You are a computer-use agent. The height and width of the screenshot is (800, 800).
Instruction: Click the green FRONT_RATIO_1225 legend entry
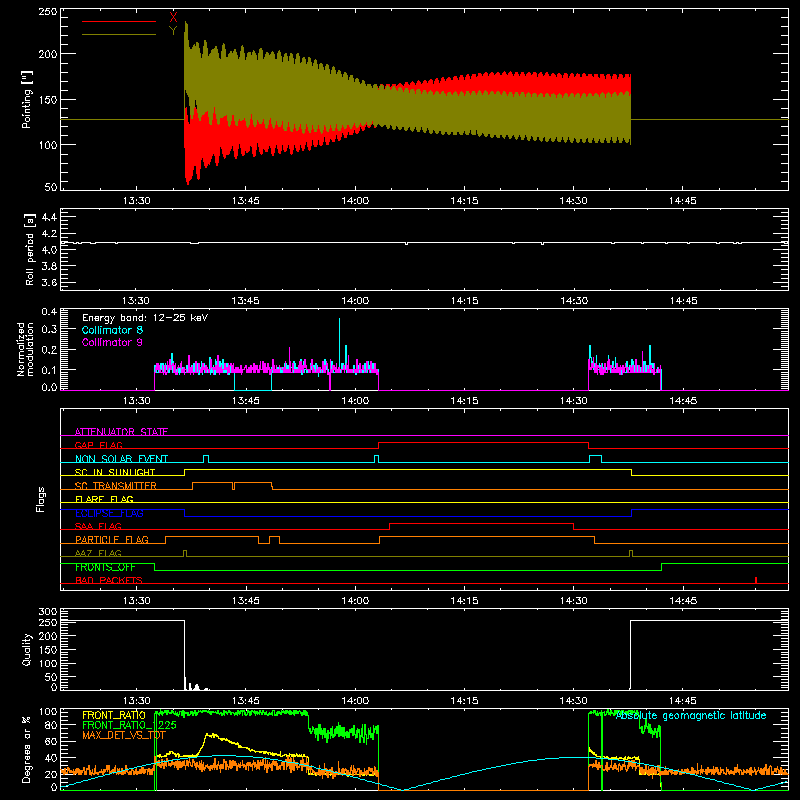pyautogui.click(x=129, y=725)
